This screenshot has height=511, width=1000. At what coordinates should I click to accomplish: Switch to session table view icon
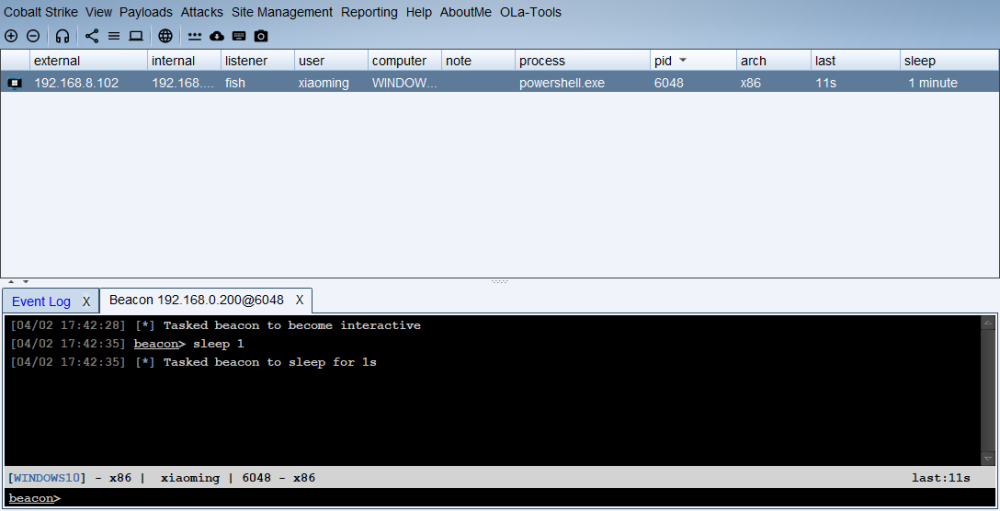pos(114,36)
